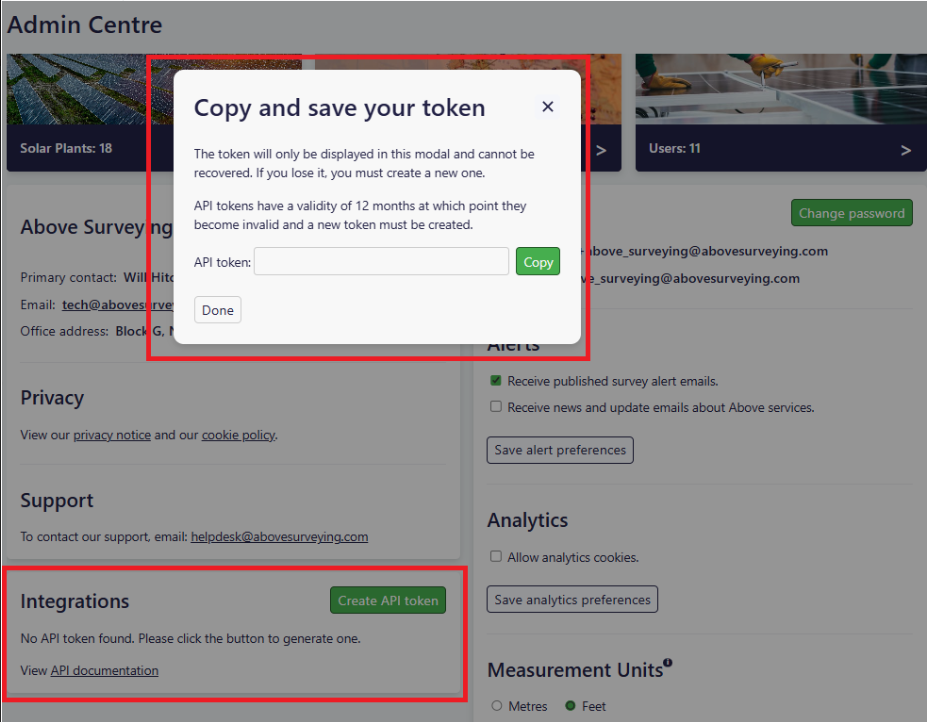Viewport: 927px width, 722px height.
Task: Open the privacy notice link
Action: coord(112,435)
